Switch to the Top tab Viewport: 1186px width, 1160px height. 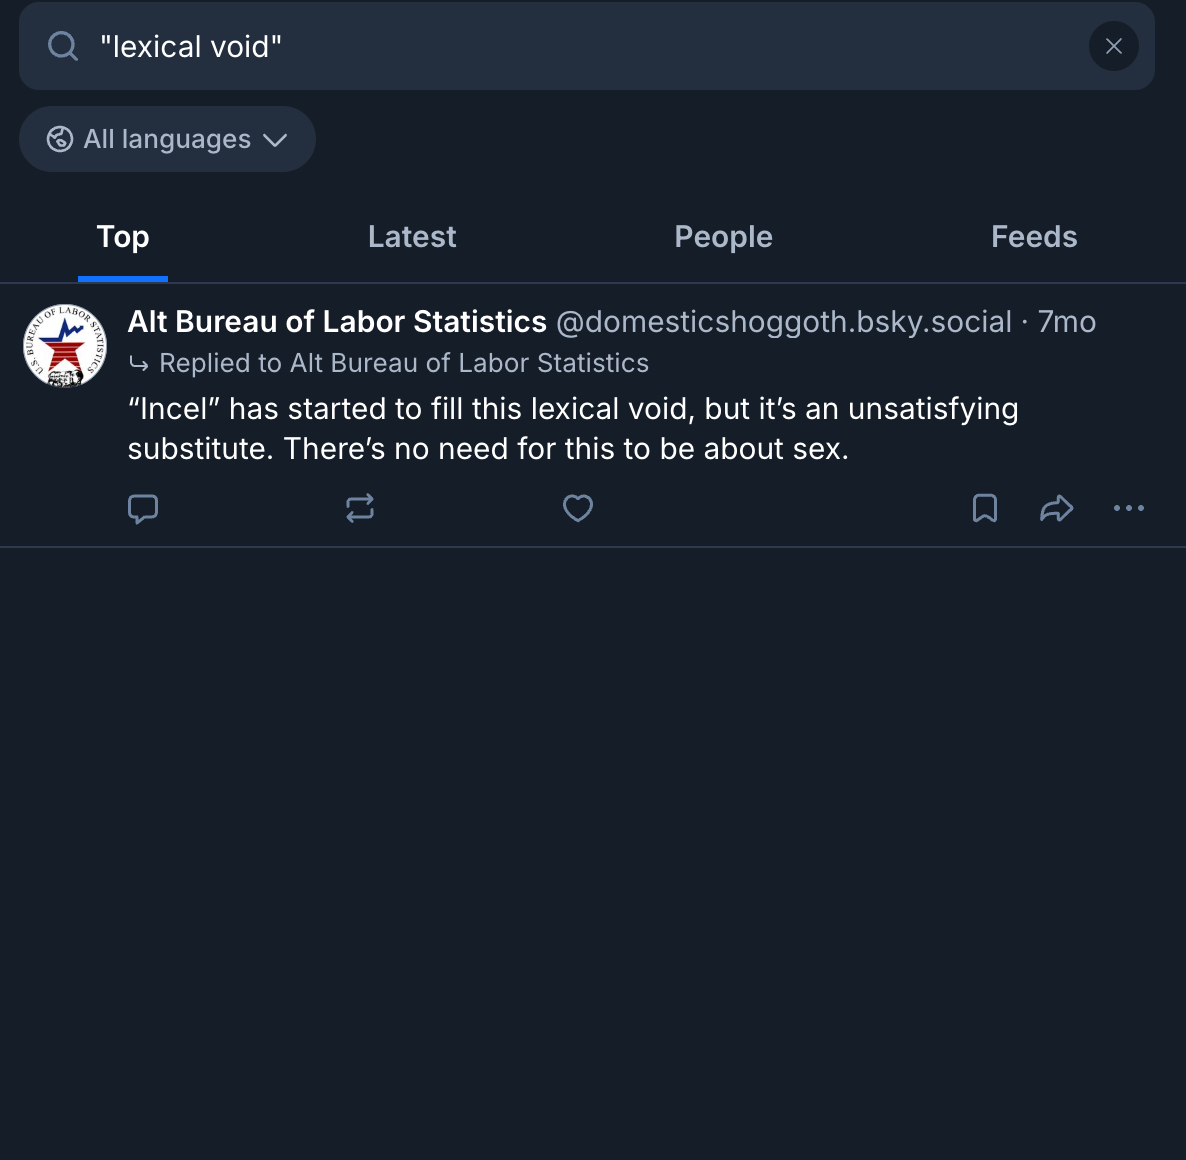[123, 237]
